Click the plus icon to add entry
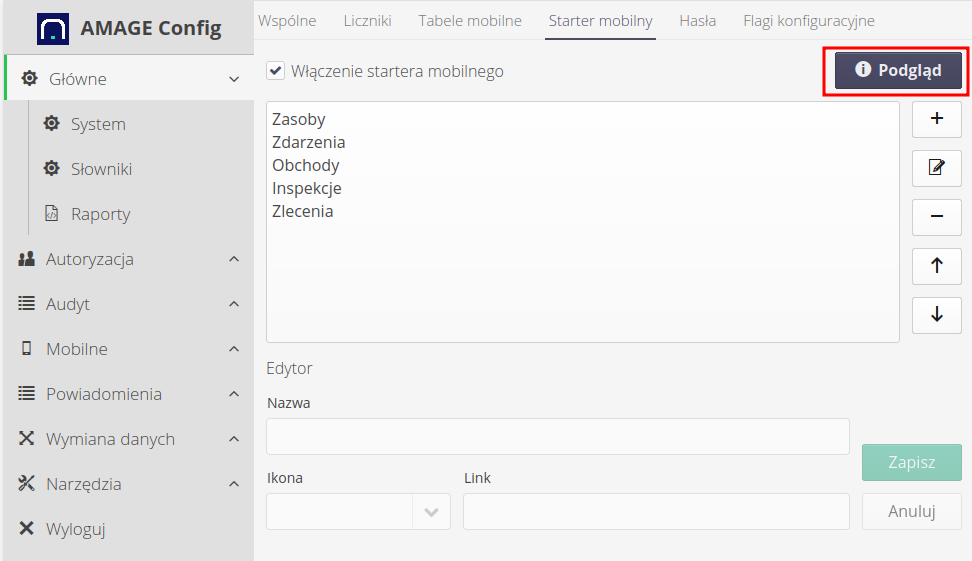Screen dimensions: 972x561 [937, 119]
